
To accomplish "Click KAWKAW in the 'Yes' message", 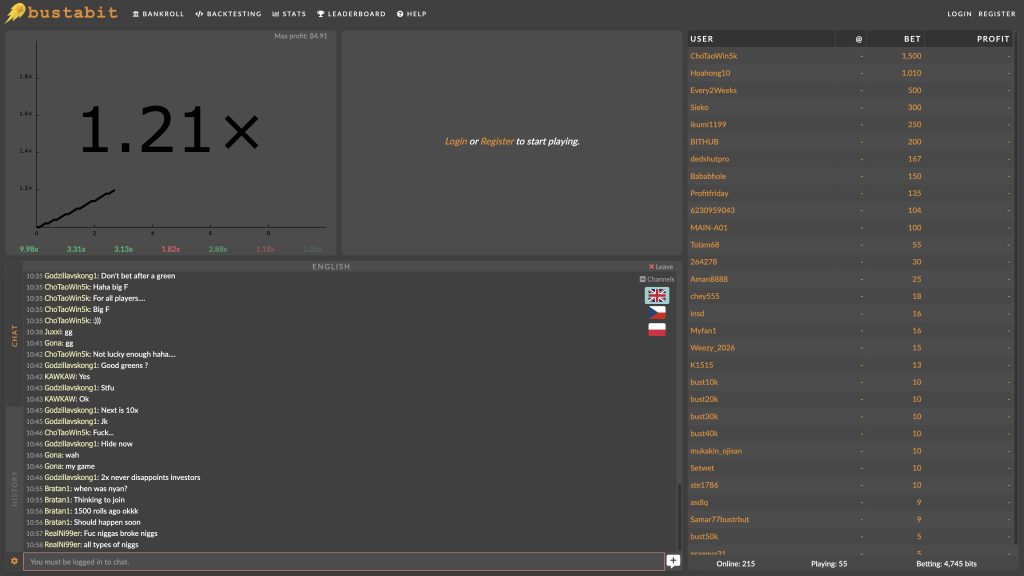I will tap(60, 377).
